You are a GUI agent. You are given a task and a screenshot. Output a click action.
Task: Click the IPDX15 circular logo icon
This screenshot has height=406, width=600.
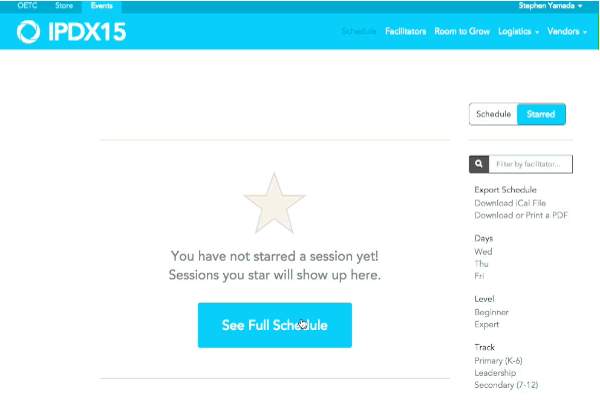point(28,31)
